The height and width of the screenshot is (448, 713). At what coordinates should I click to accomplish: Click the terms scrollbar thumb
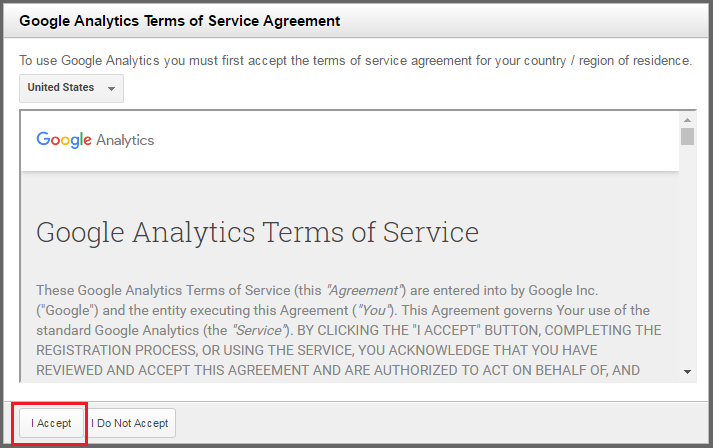pyautogui.click(x=687, y=137)
